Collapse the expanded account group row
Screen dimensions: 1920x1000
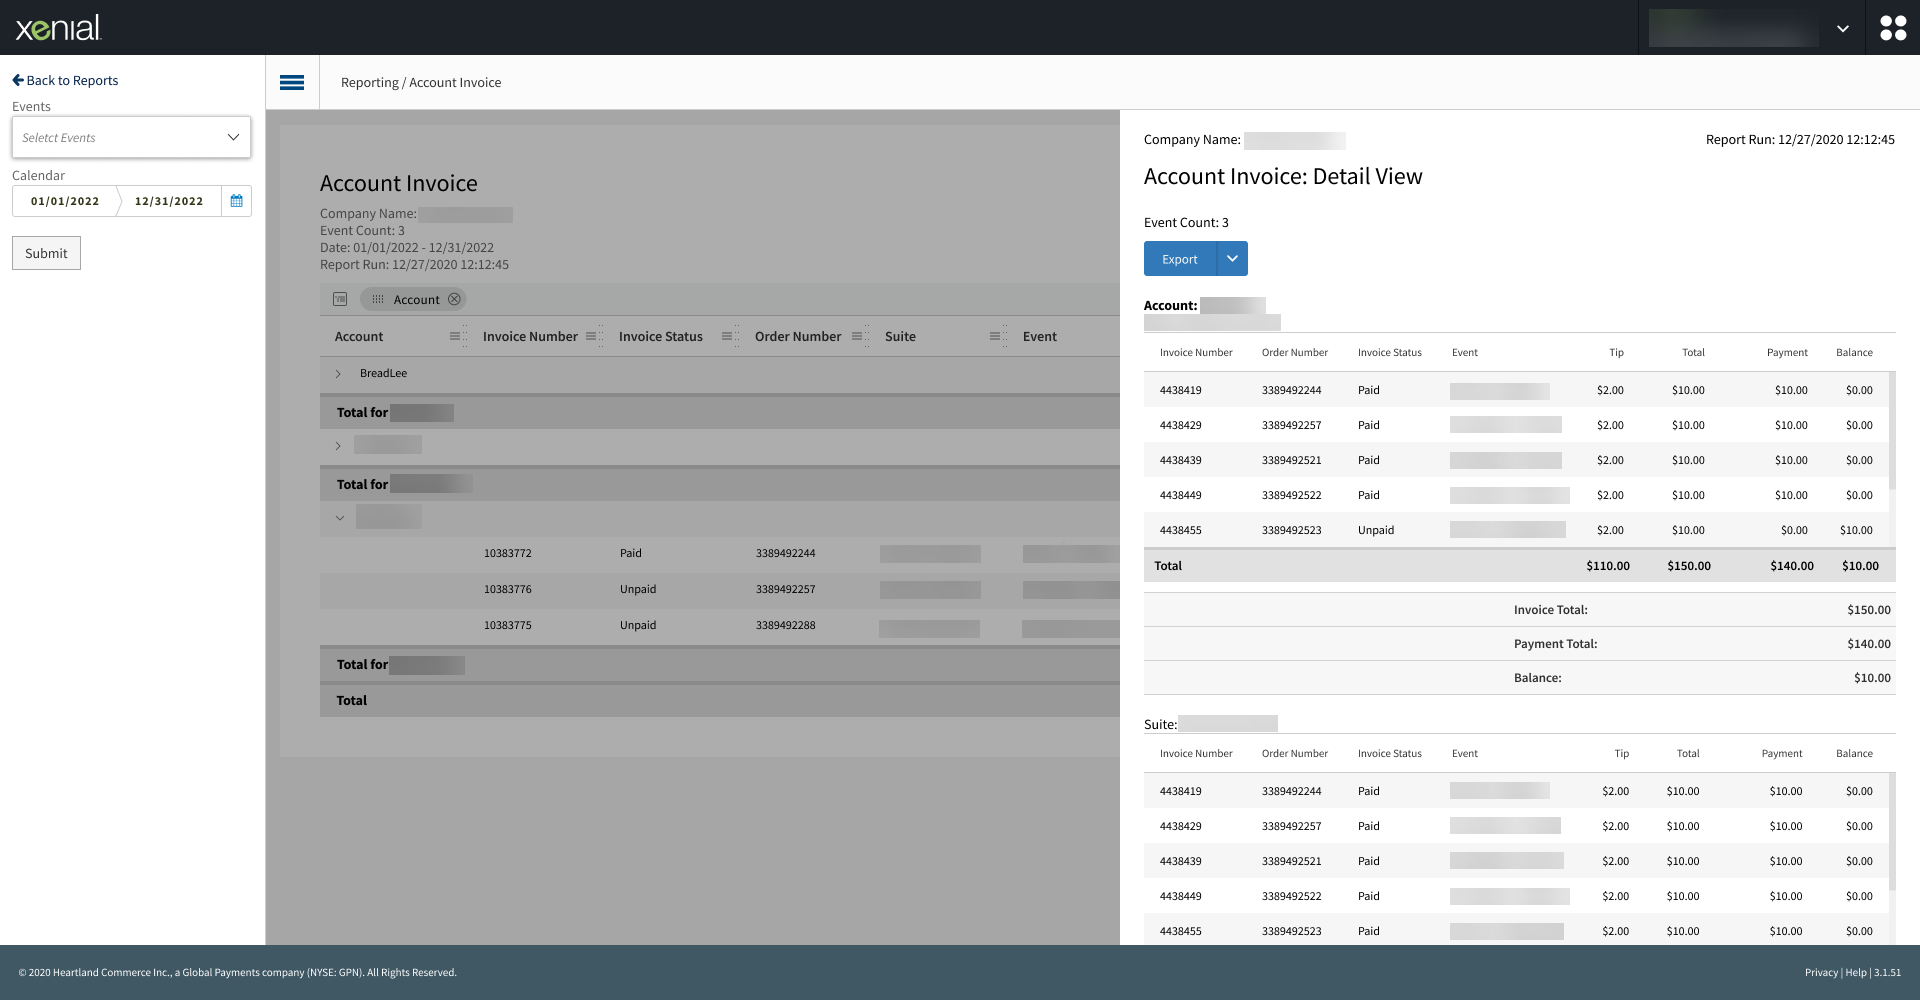340,517
